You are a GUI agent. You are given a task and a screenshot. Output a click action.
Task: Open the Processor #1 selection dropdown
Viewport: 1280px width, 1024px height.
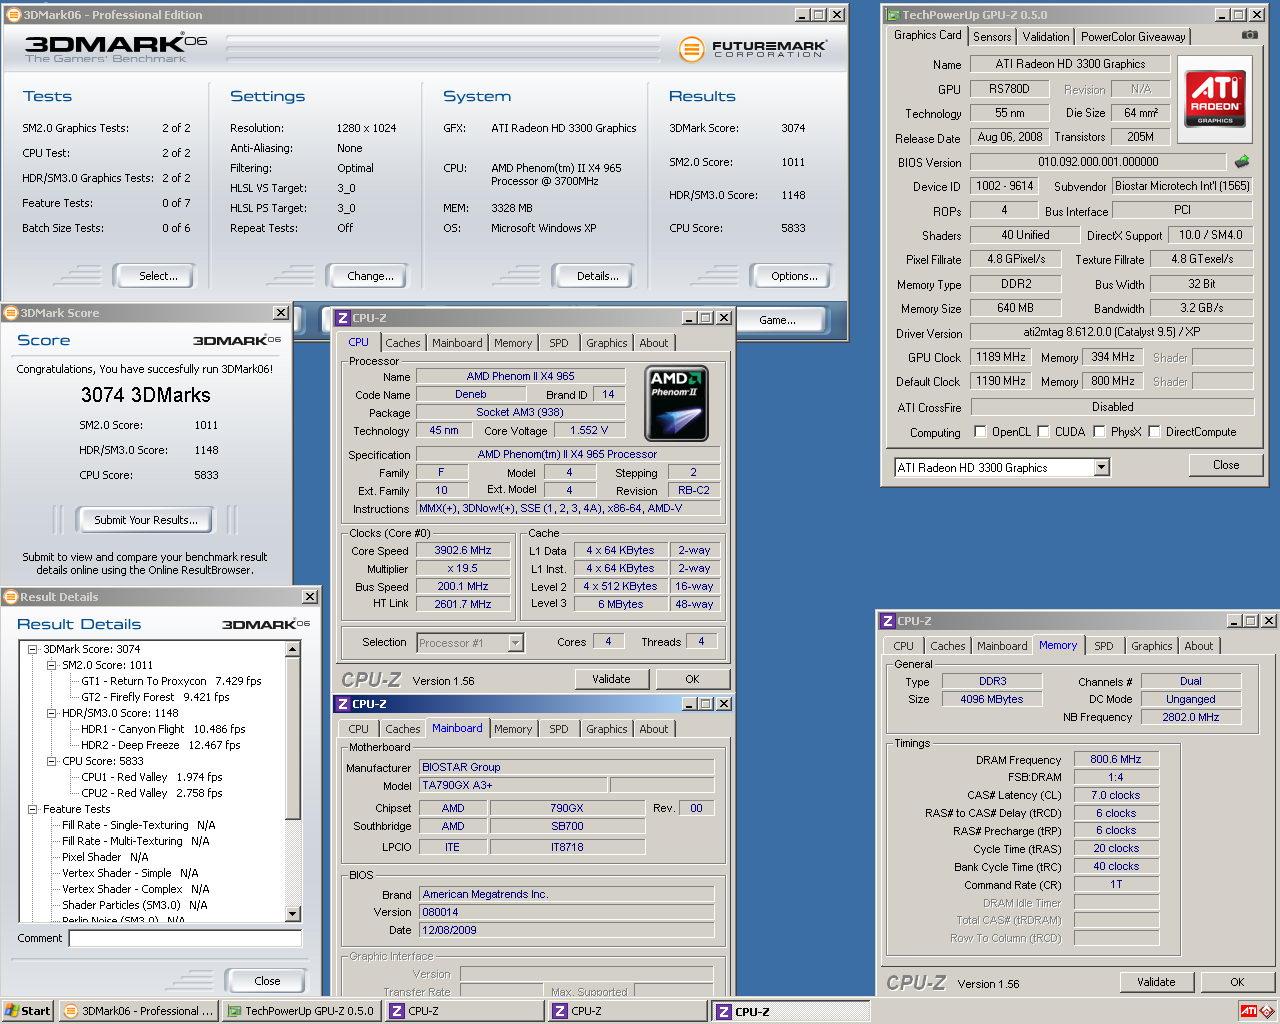click(515, 643)
